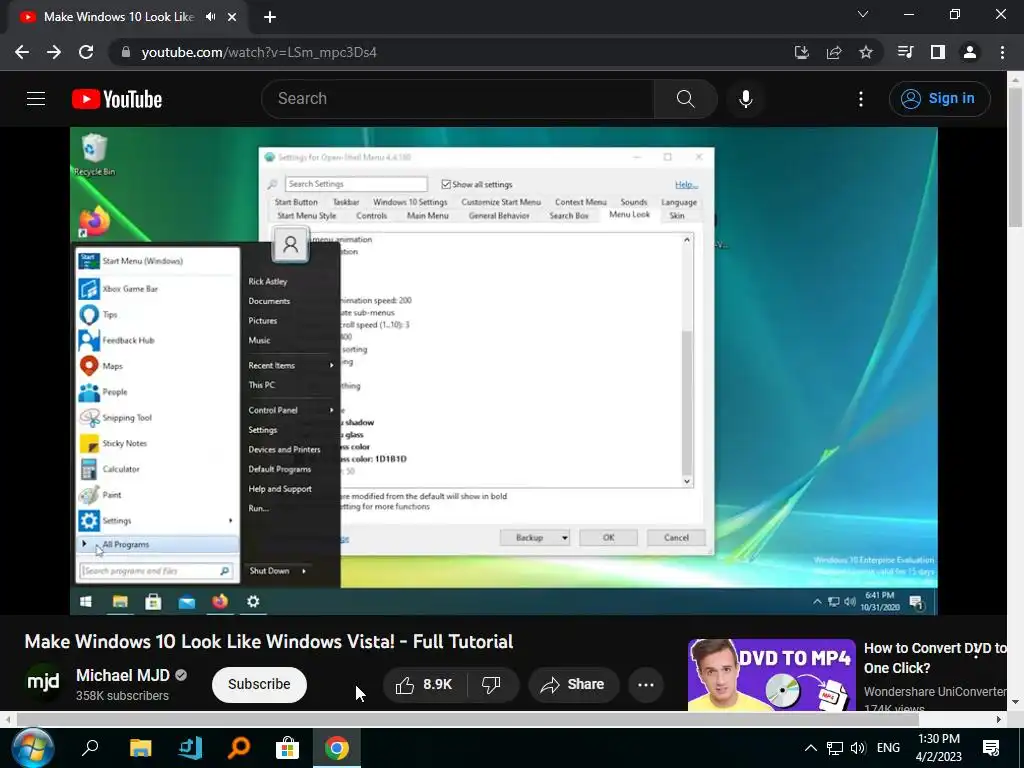Open the tab search dropdown chevron
The height and width of the screenshot is (768, 1024).
(863, 14)
